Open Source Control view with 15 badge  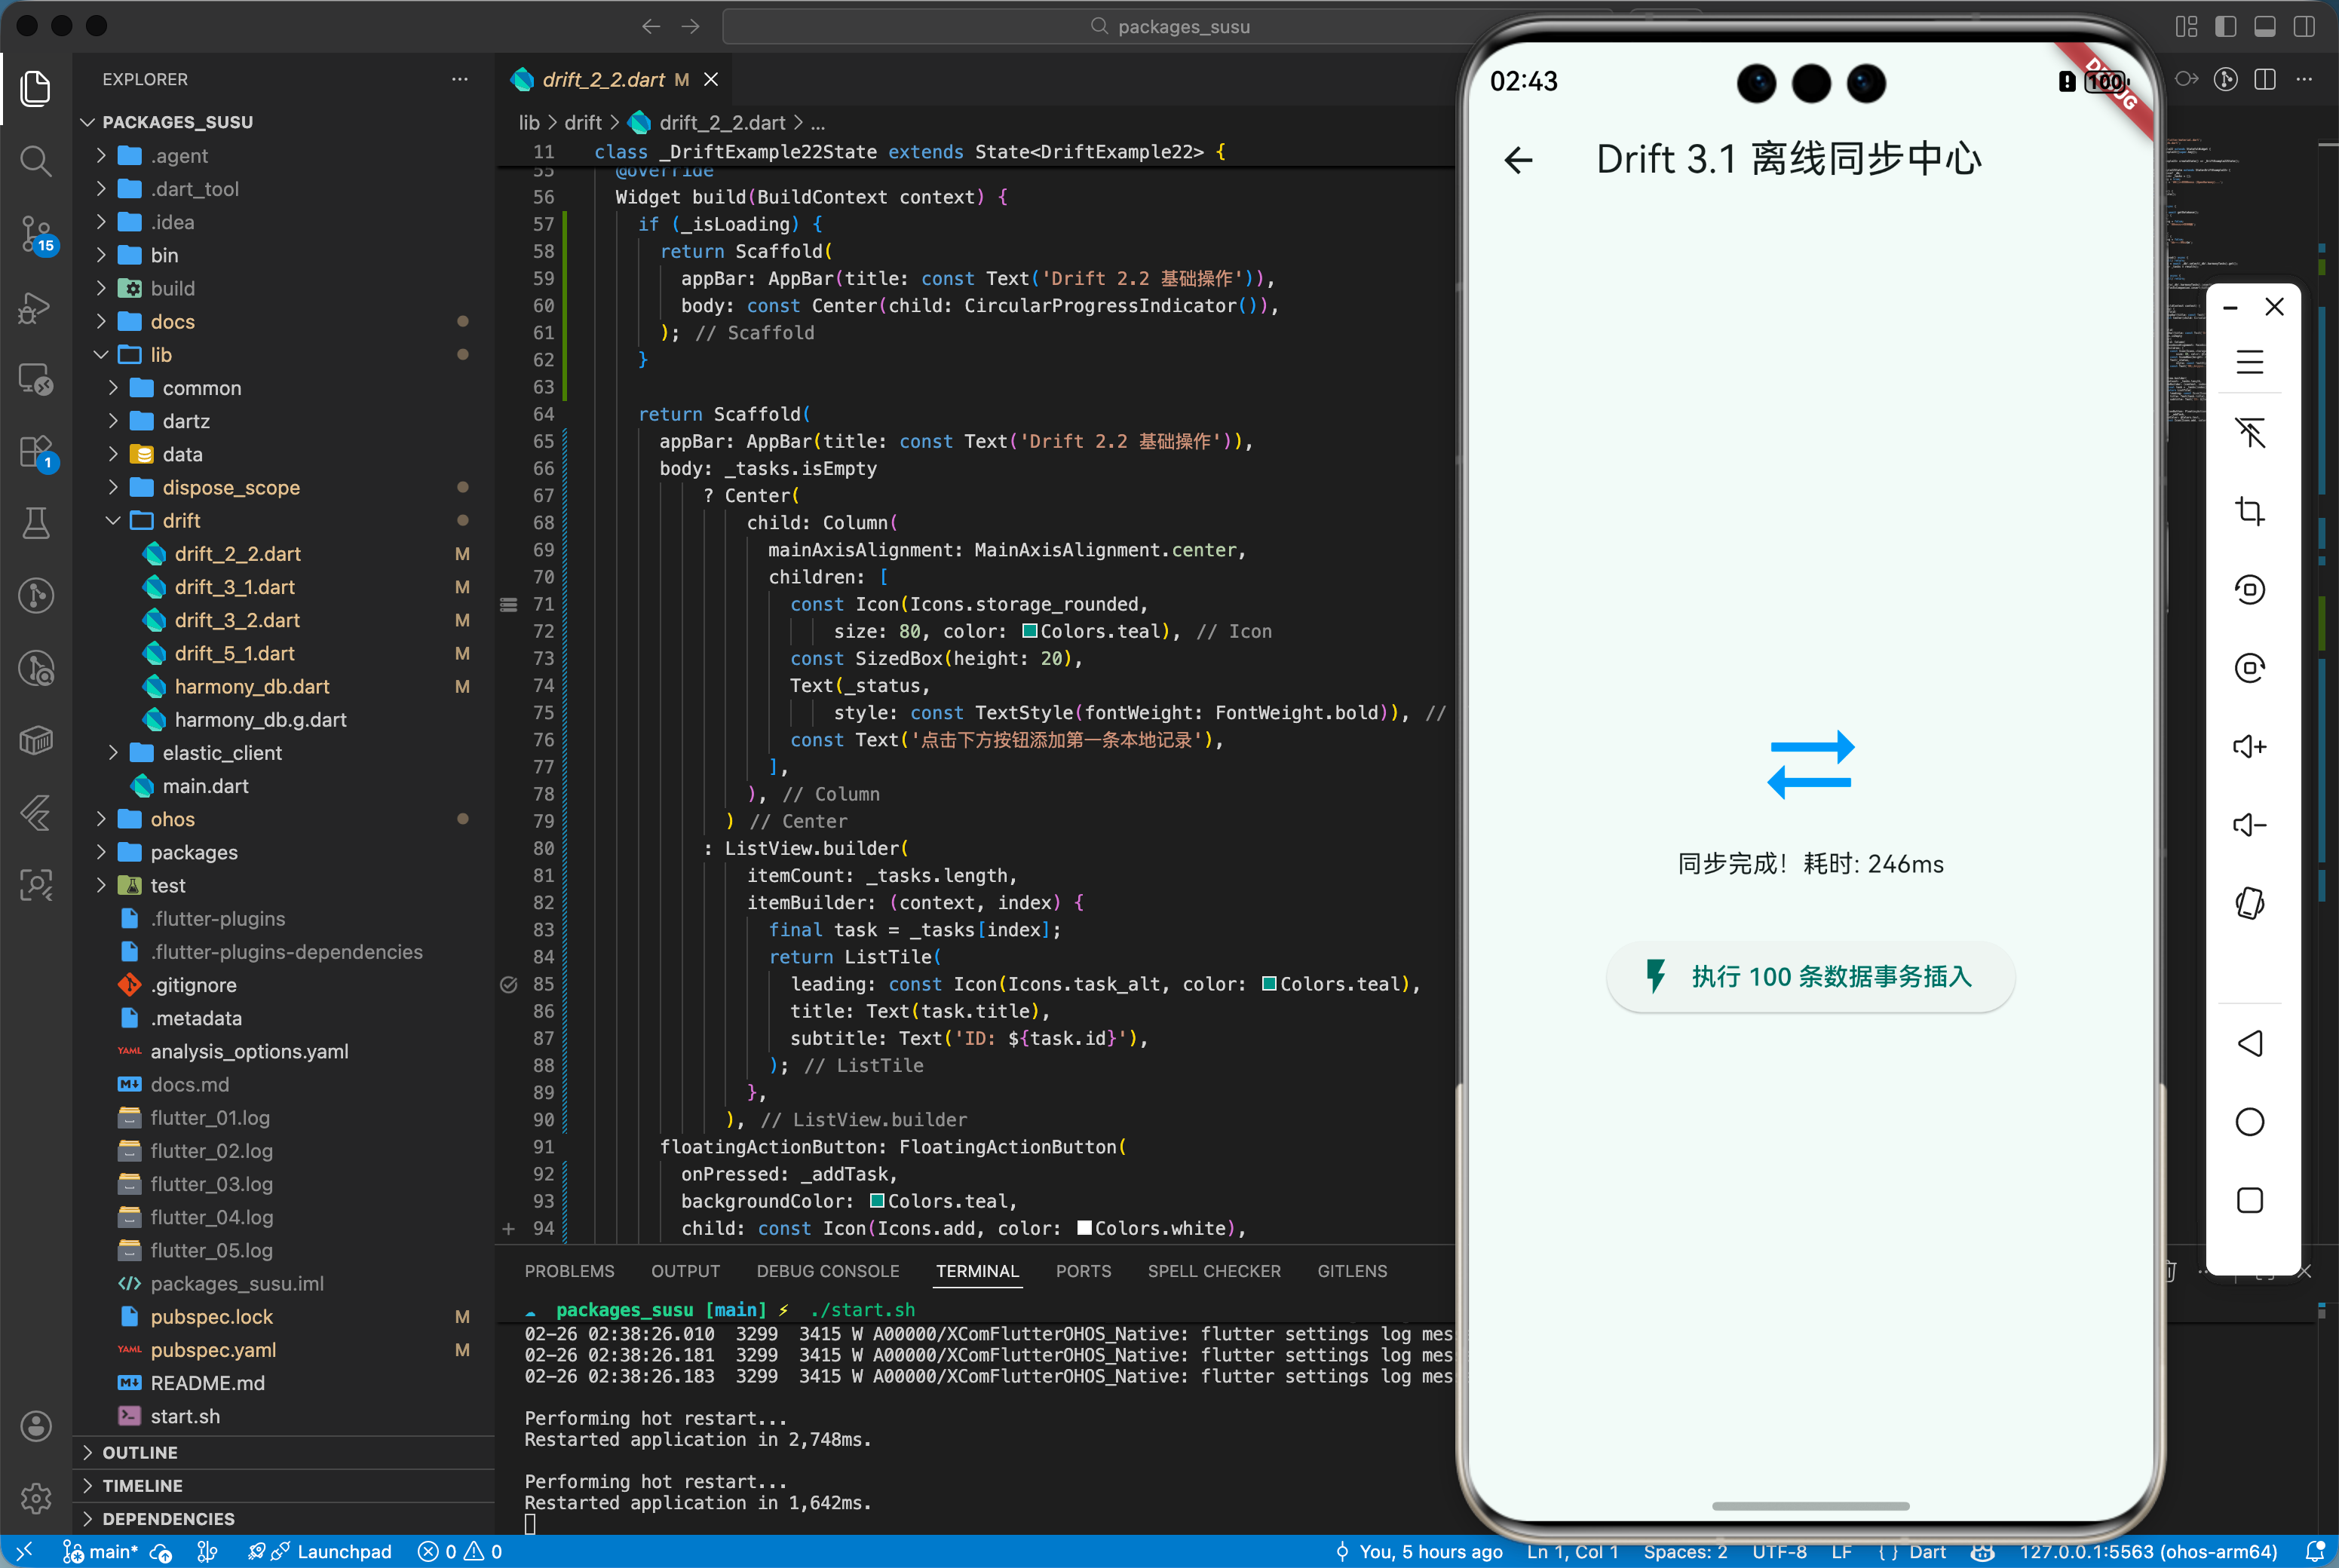point(36,233)
